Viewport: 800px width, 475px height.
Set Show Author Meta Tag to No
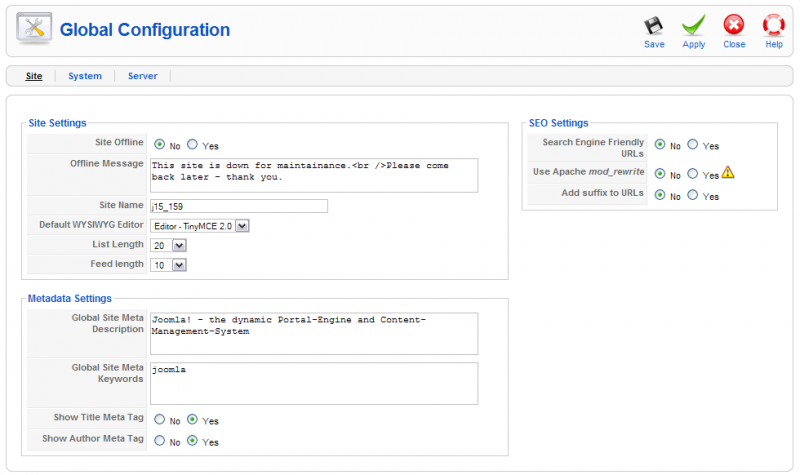(159, 440)
